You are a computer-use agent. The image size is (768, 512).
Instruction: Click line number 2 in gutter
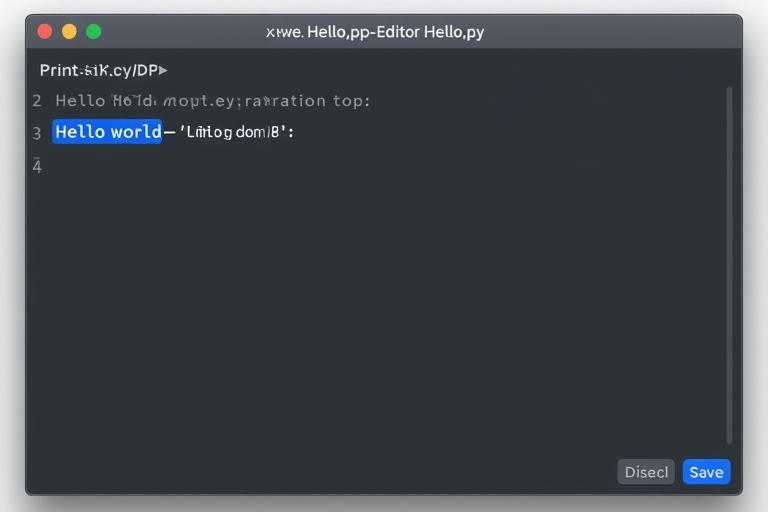tap(37, 101)
